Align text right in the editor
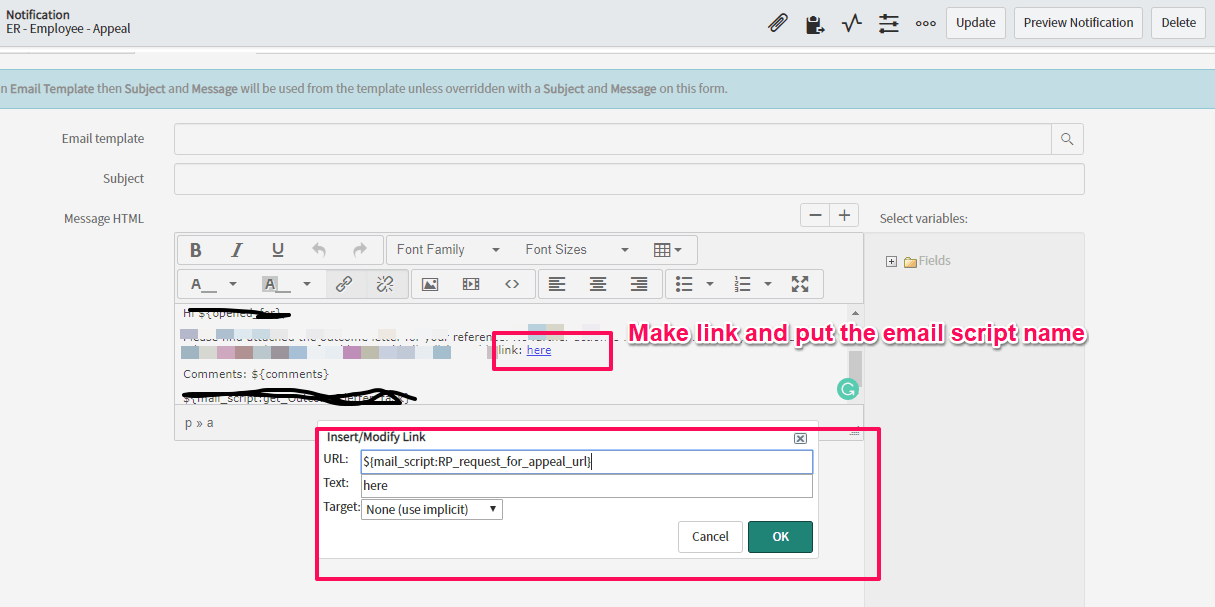This screenshot has width=1215, height=607. (x=639, y=284)
